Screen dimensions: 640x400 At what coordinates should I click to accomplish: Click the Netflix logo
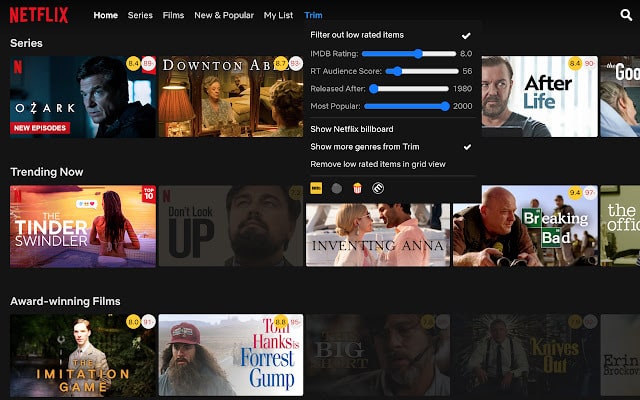tap(39, 15)
